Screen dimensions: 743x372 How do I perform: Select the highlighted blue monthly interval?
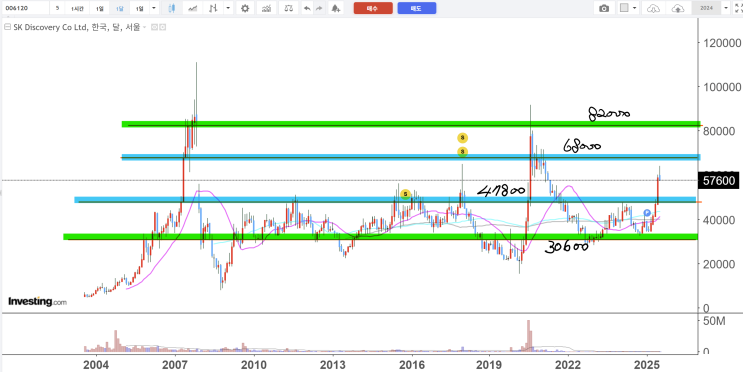click(119, 8)
